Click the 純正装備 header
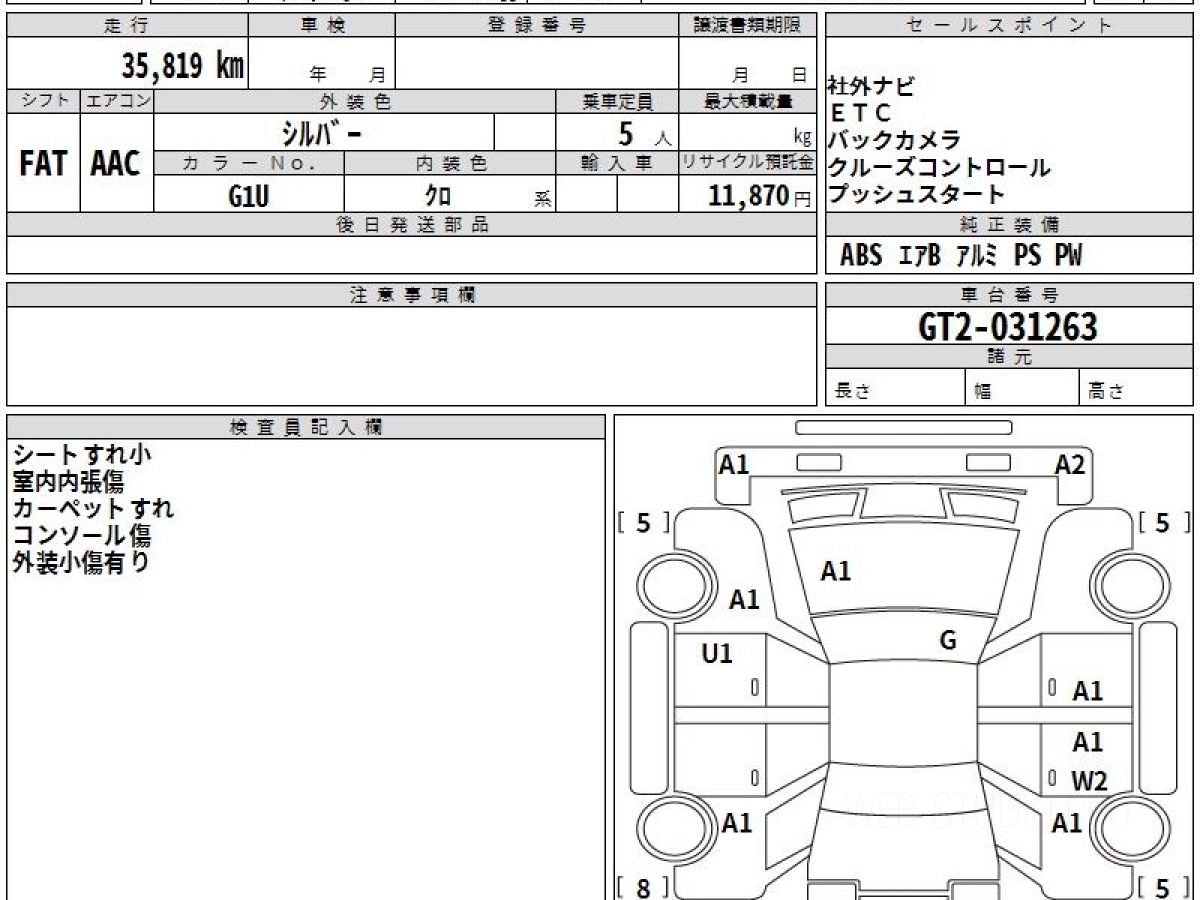The image size is (1200, 900). tap(1009, 225)
